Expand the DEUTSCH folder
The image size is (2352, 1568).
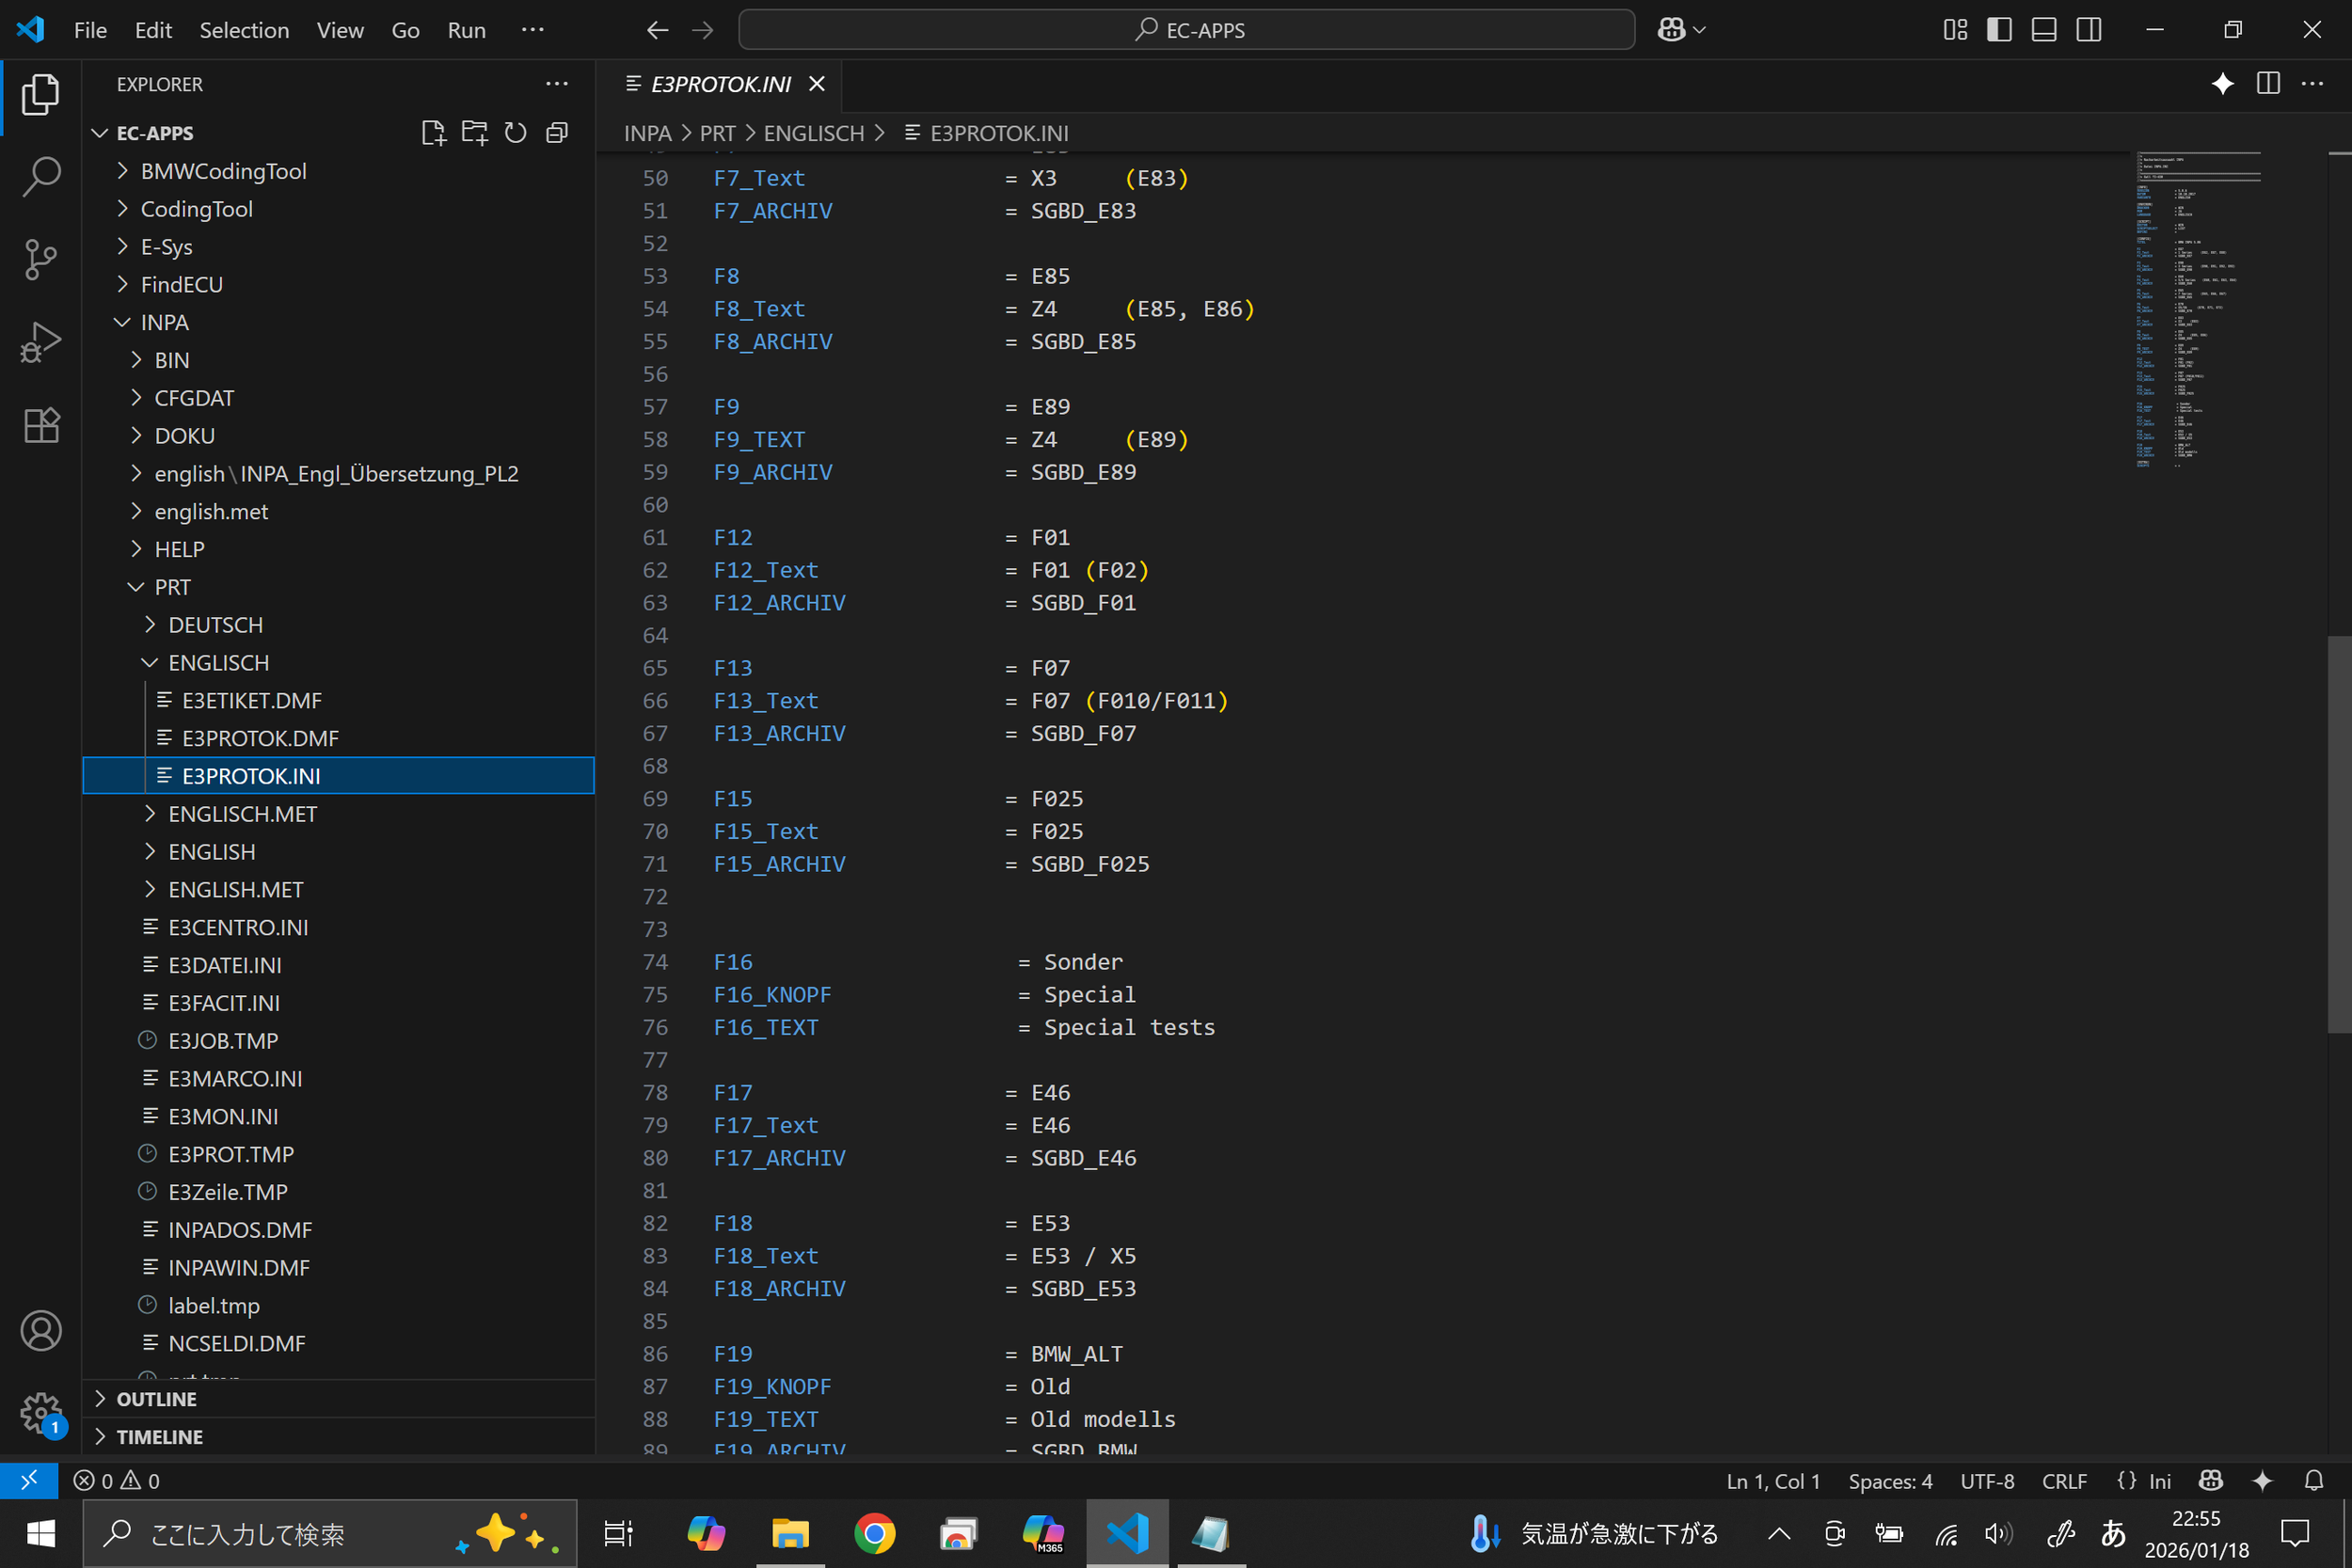215,625
